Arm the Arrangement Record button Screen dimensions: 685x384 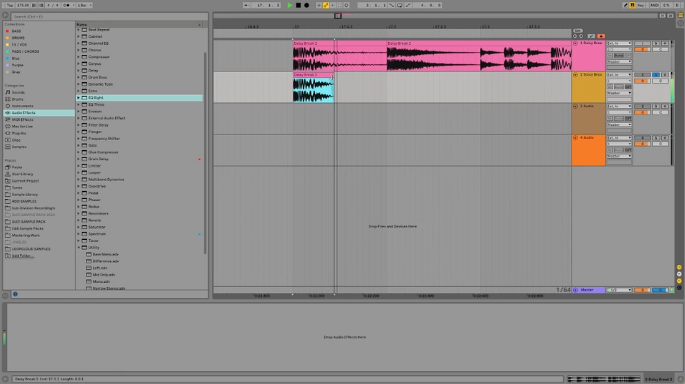(306, 5)
